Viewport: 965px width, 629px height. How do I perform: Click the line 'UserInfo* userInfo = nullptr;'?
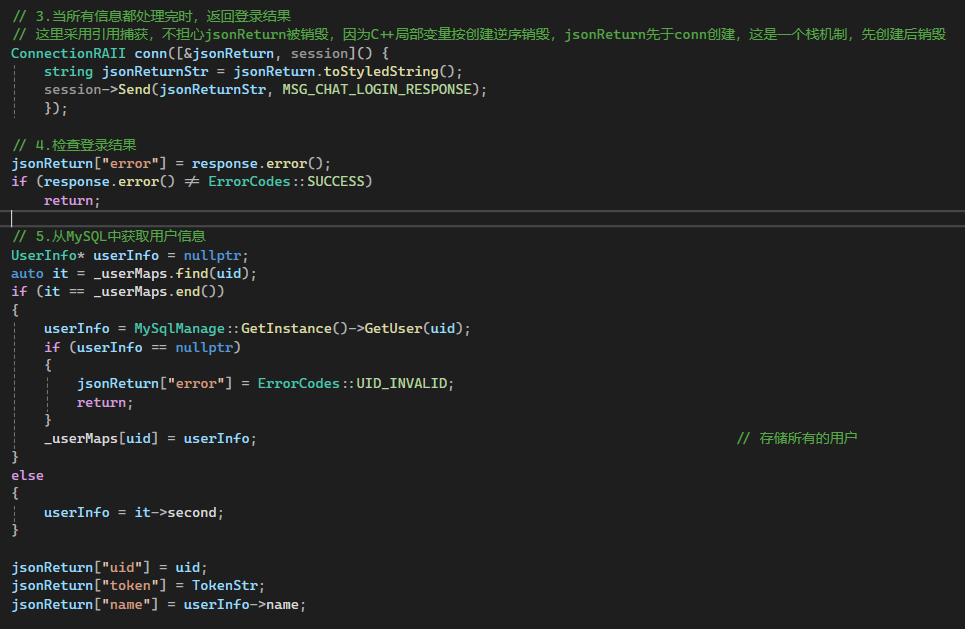[130, 255]
